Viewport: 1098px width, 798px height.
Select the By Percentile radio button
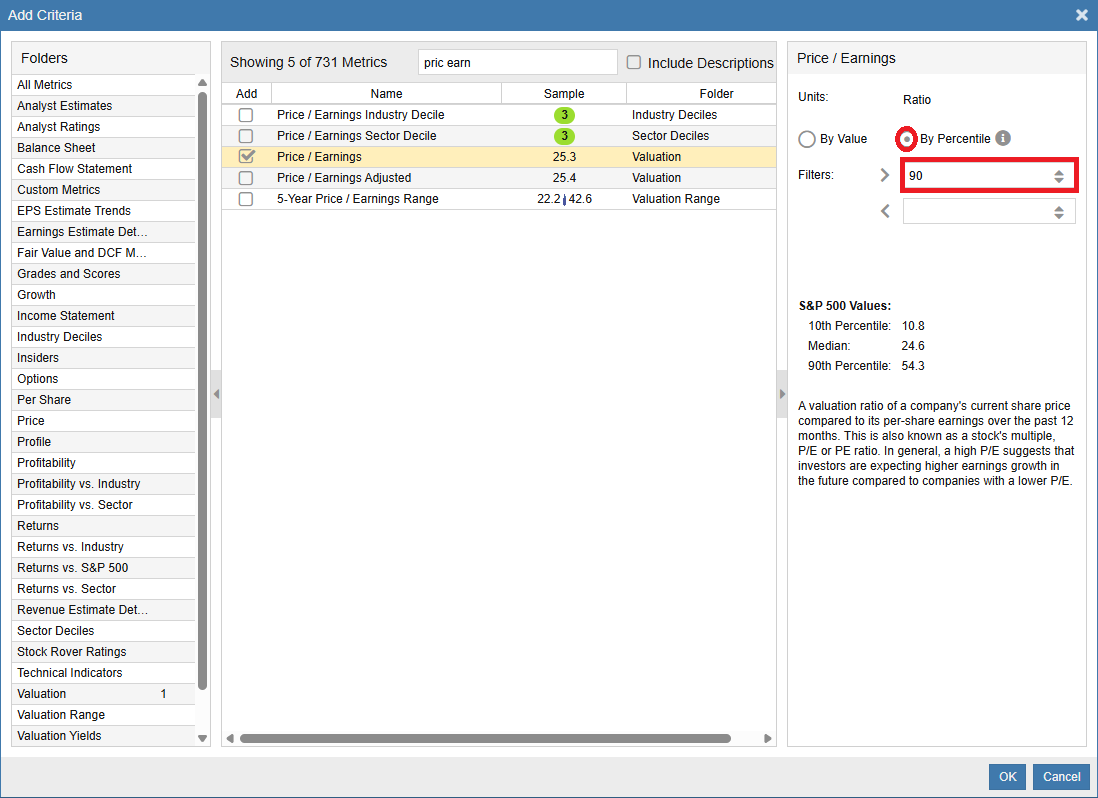tap(907, 139)
